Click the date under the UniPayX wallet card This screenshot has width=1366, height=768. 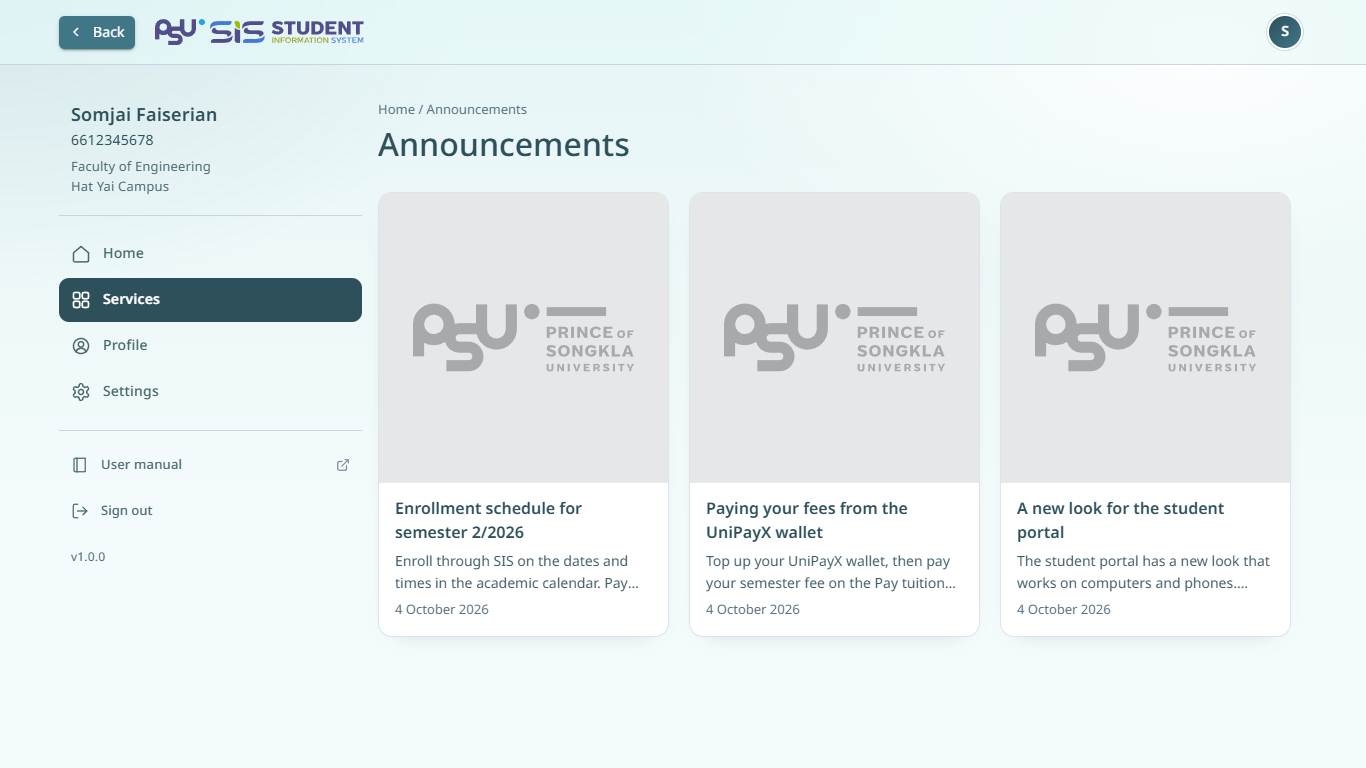tap(753, 610)
